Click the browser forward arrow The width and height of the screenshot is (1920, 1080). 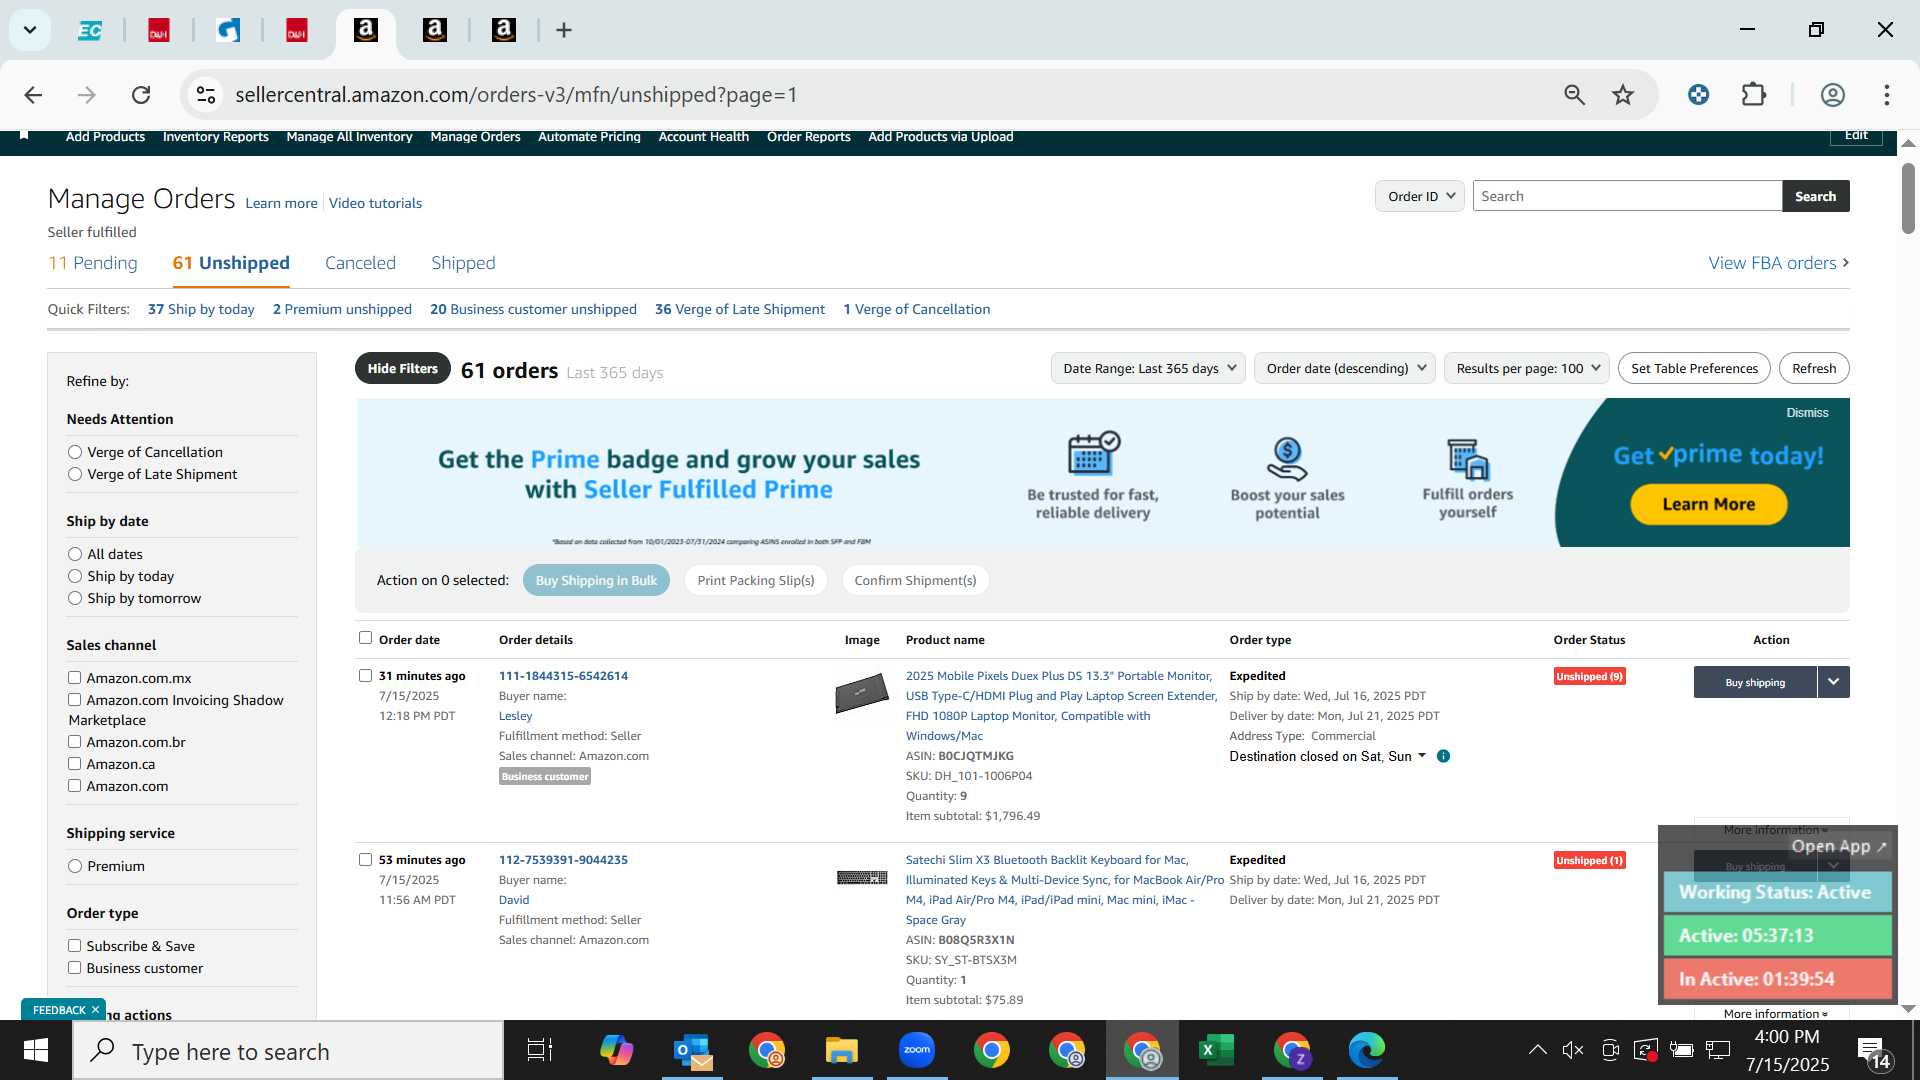(x=87, y=95)
